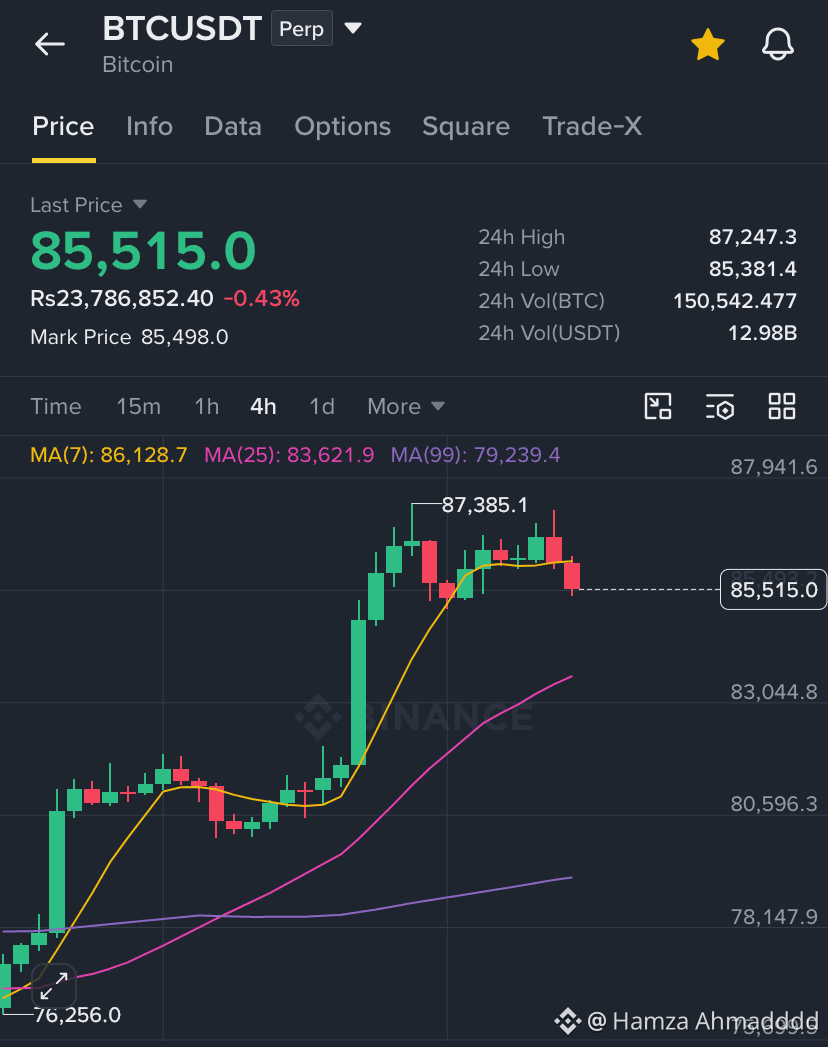The width and height of the screenshot is (828, 1047).
Task: Tap the Time chart option
Action: tap(56, 407)
